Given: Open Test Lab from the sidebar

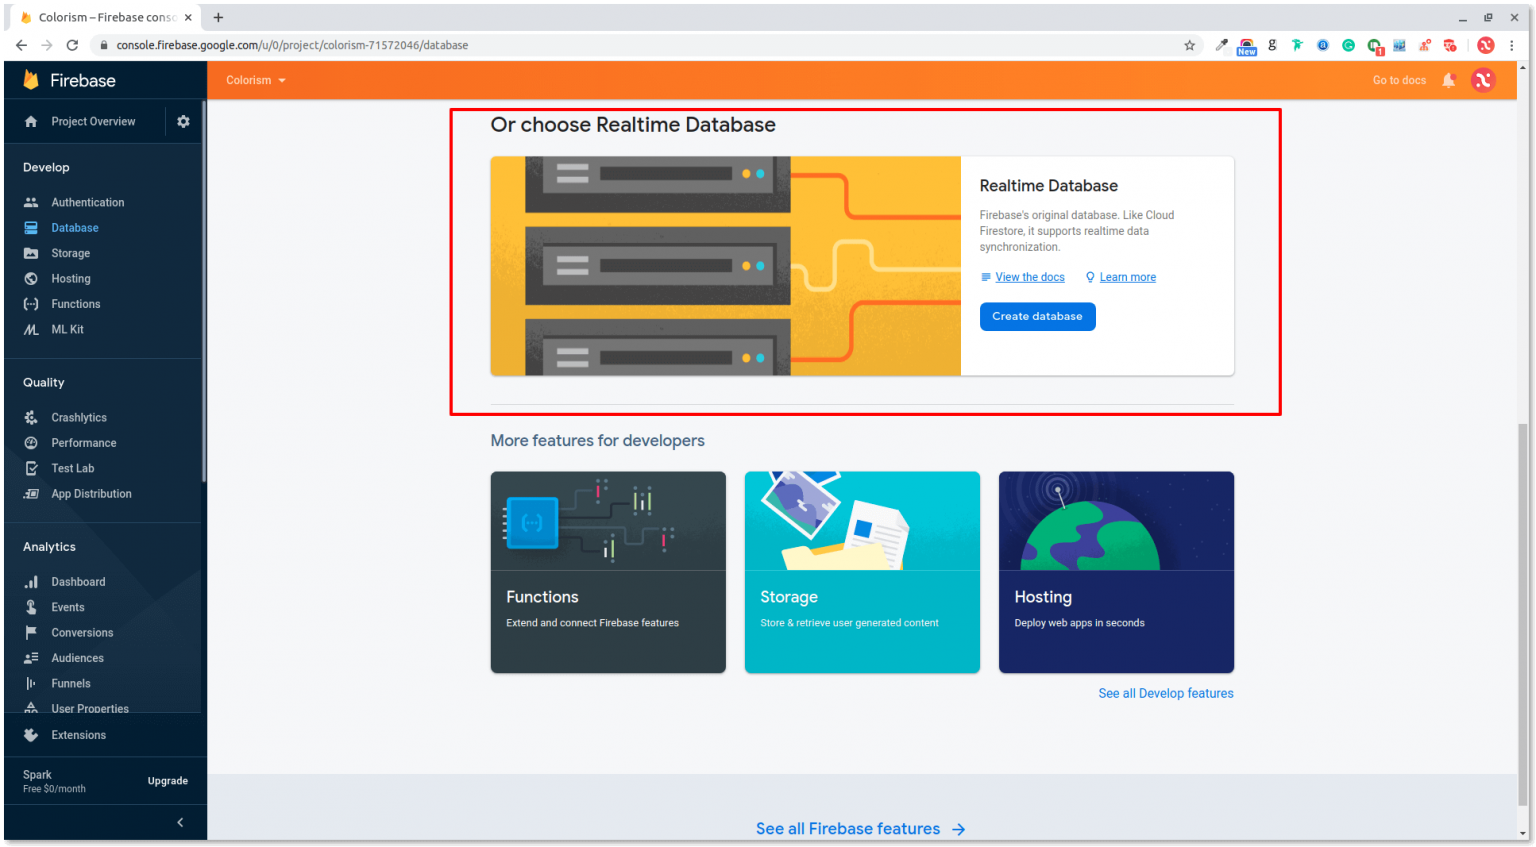Looking at the screenshot, I should click(70, 468).
